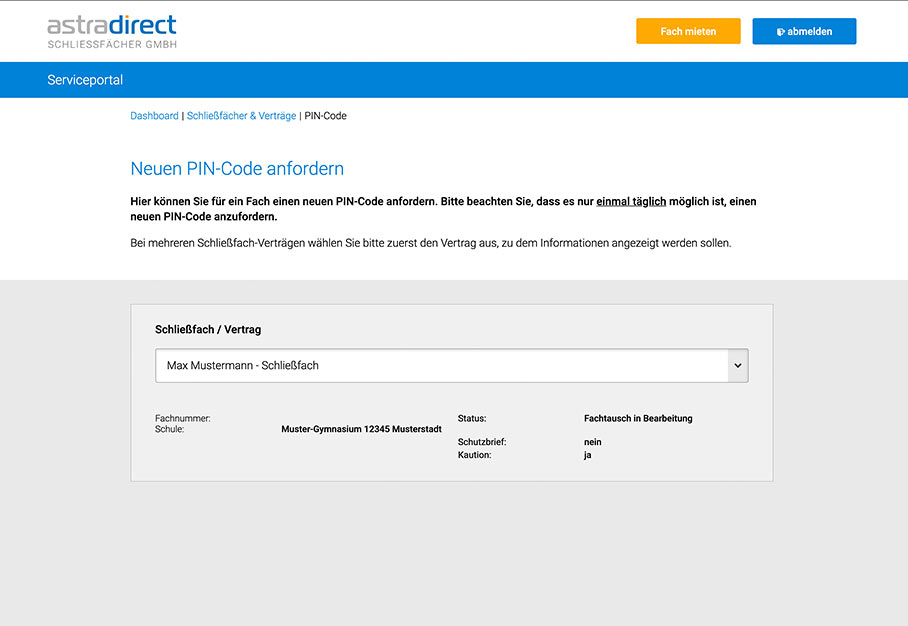The image size is (908, 626).
Task: Click the Schule value Muster-Gymnasium 12345 Musterstadt
Action: [361, 429]
